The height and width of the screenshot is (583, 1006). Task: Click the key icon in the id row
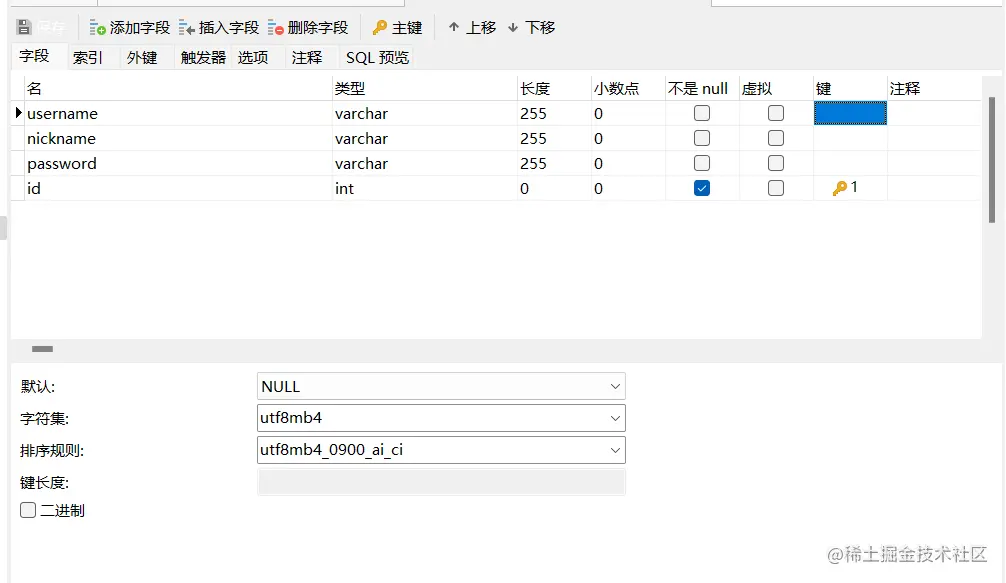(839, 188)
